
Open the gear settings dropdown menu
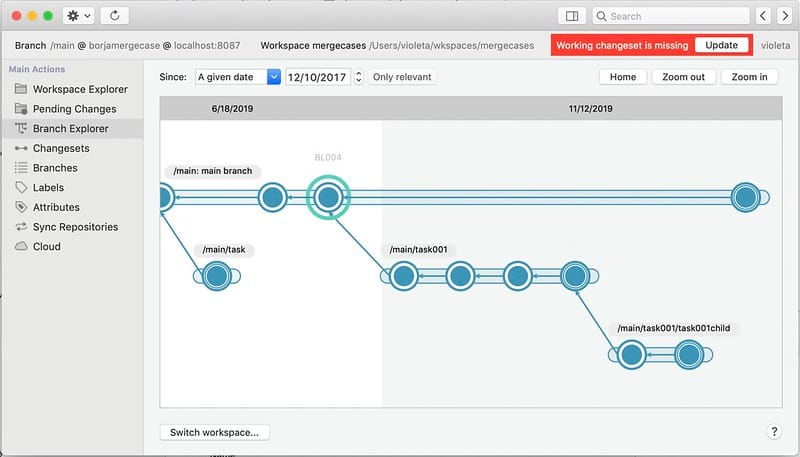(x=78, y=16)
